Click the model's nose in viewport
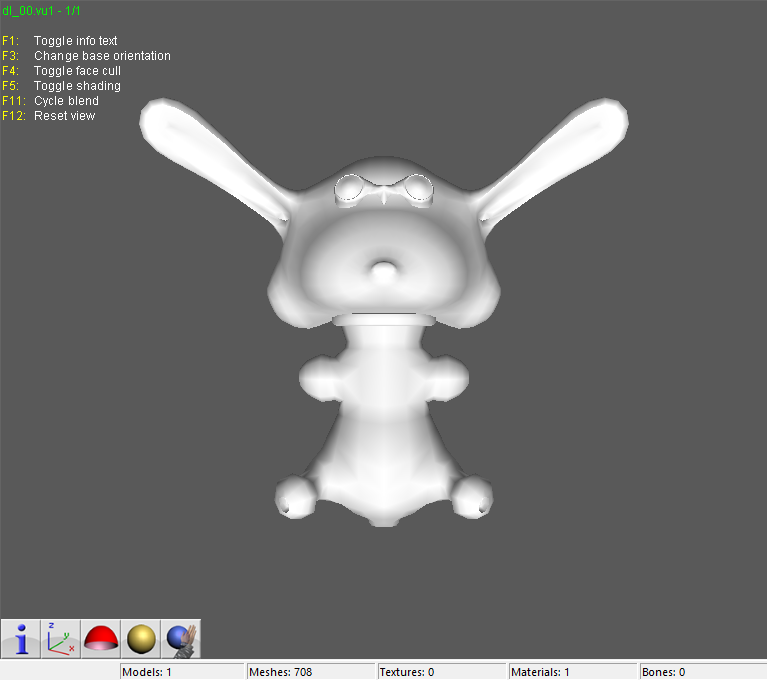Image resolution: width=767 pixels, height=680 pixels. coord(383,270)
